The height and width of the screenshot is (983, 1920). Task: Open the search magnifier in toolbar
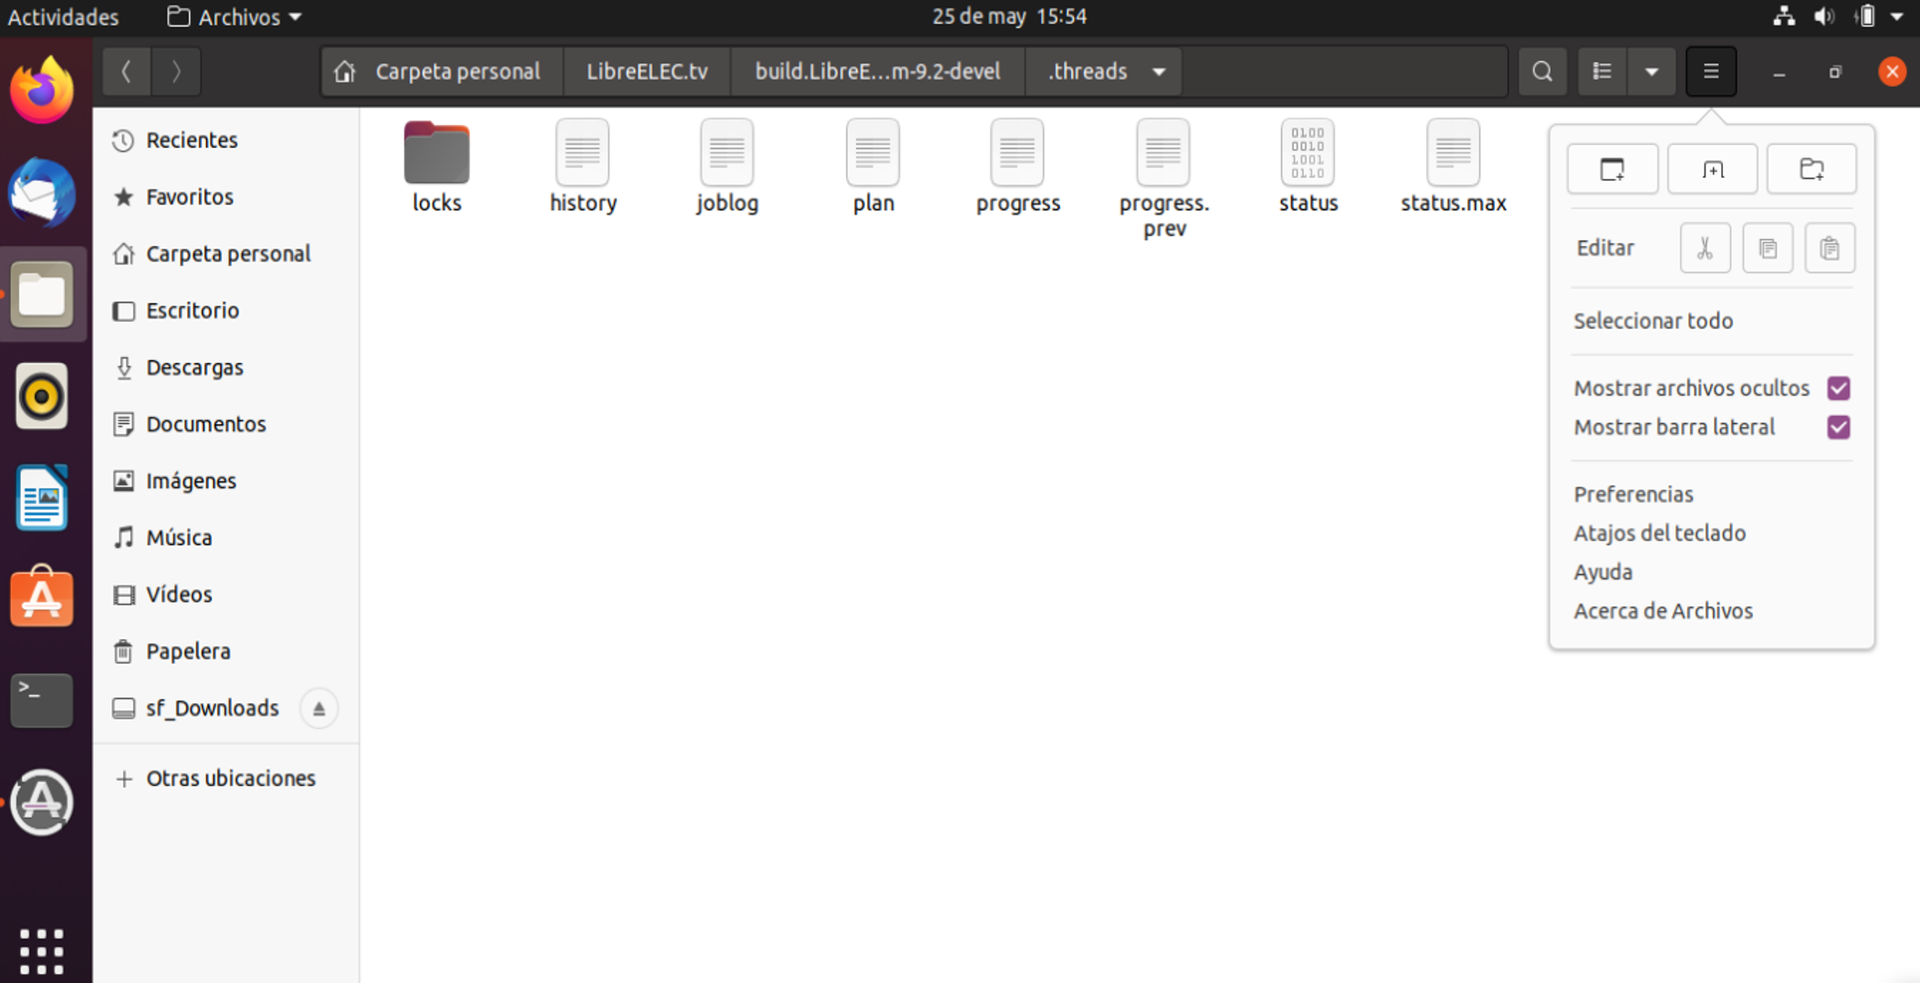(x=1542, y=72)
